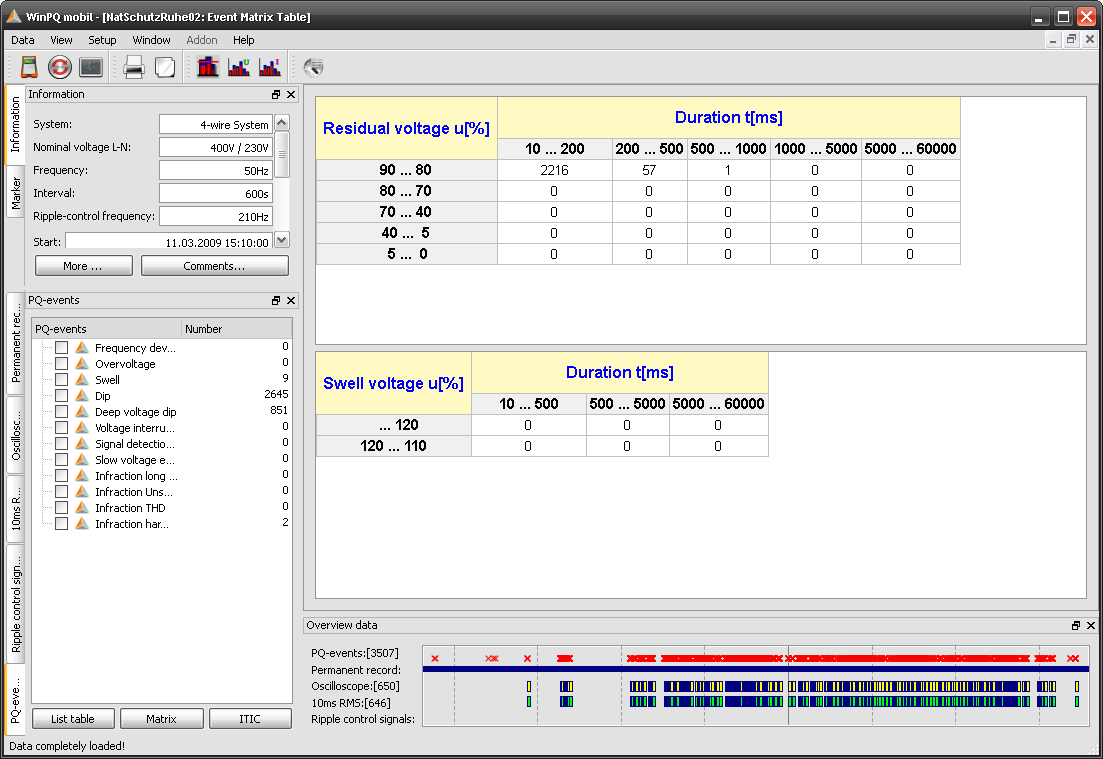The width and height of the screenshot is (1103, 759).
Task: Click the triangle icon beside Slow voltage e...
Action: (x=82, y=460)
